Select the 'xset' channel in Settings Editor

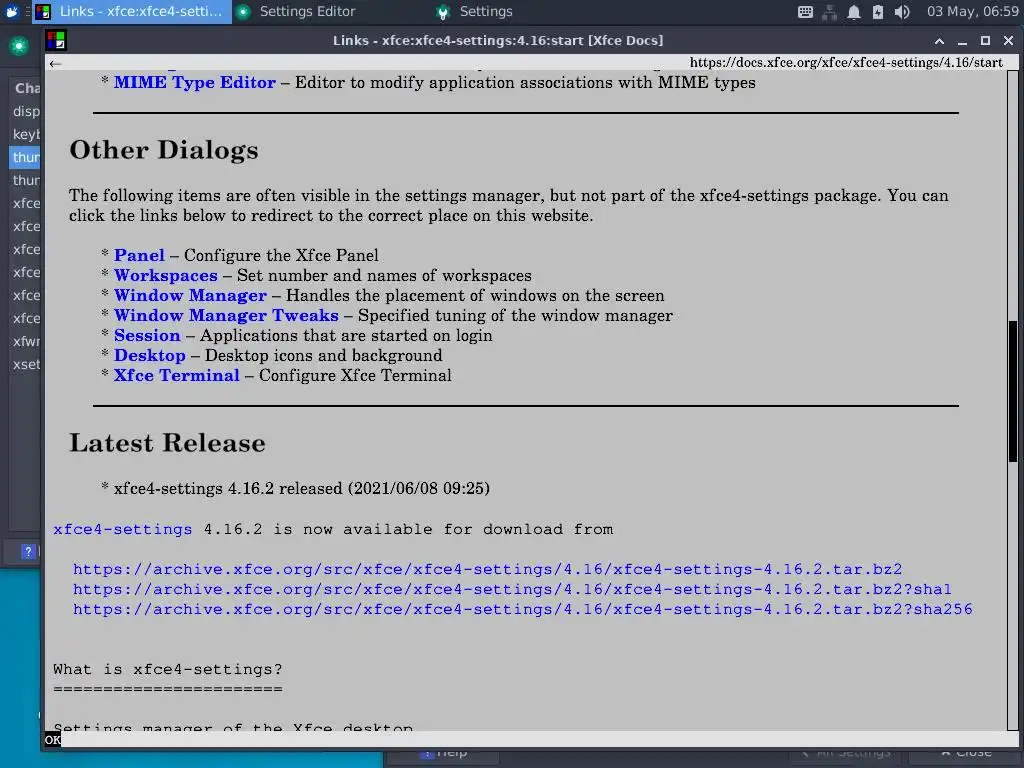tap(26, 364)
